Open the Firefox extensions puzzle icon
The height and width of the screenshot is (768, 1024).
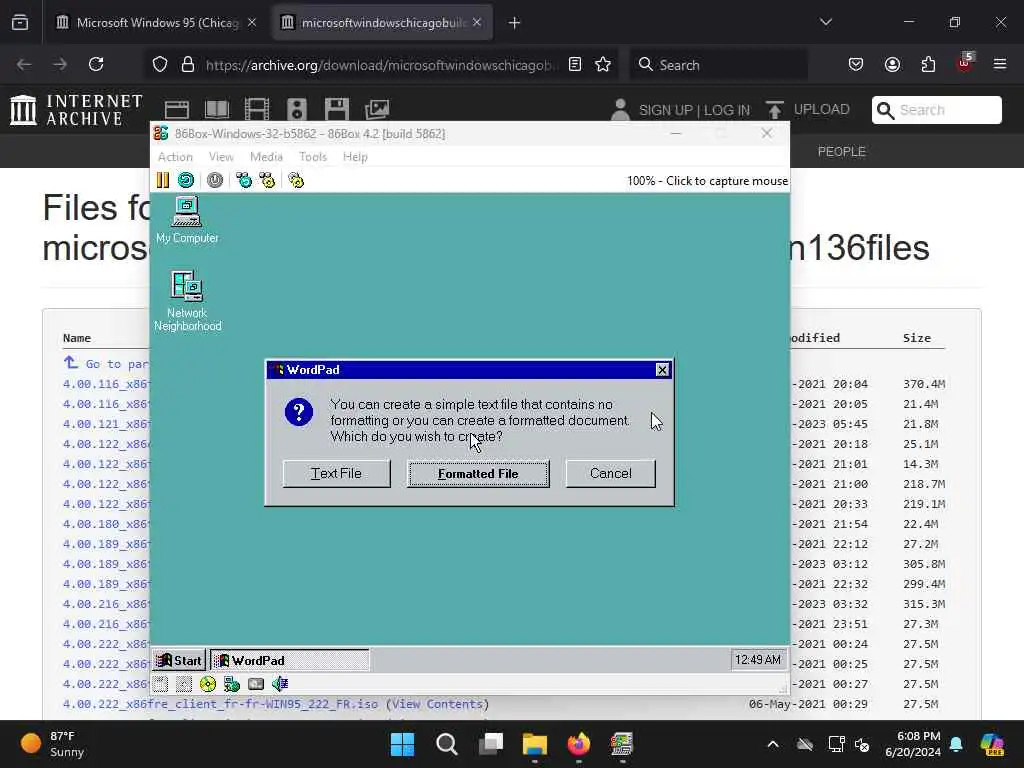coord(928,64)
